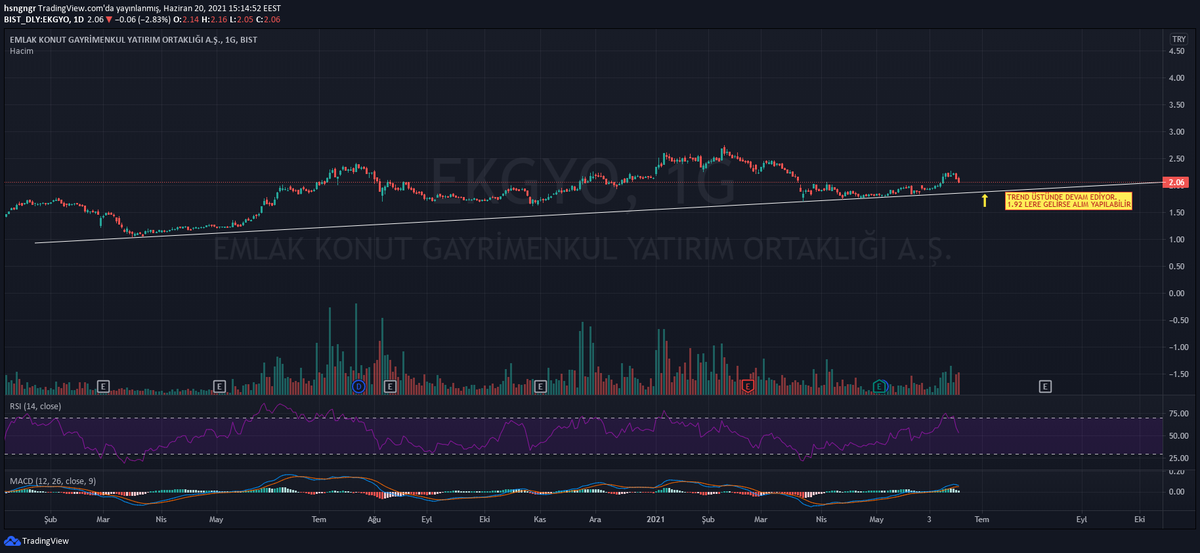
Task: Click the 0.50 price axis label
Action: (1177, 267)
